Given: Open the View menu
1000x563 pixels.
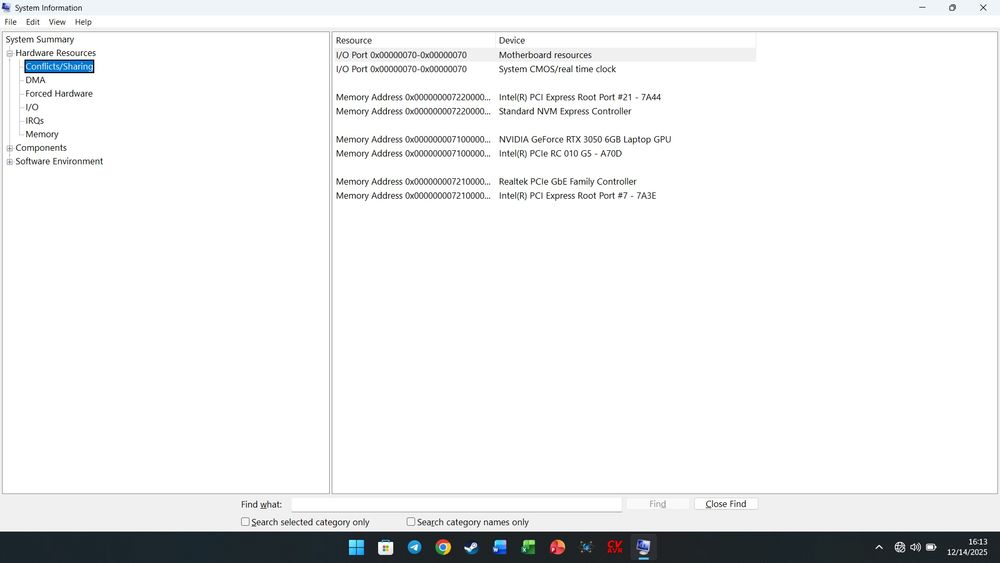Looking at the screenshot, I should point(57,22).
